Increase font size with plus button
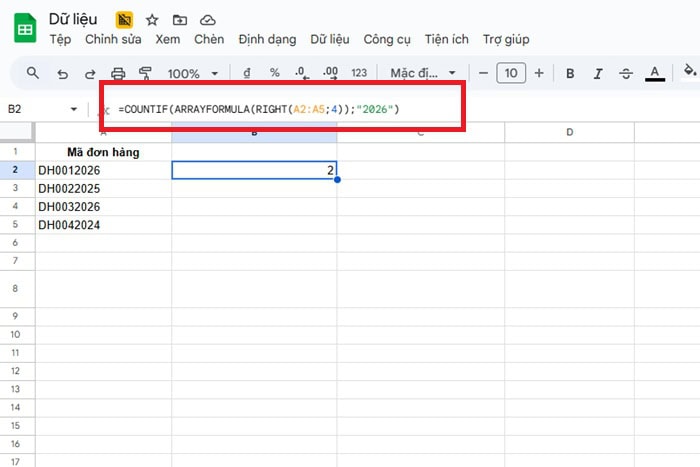Image resolution: width=700 pixels, height=467 pixels. pyautogui.click(x=539, y=73)
